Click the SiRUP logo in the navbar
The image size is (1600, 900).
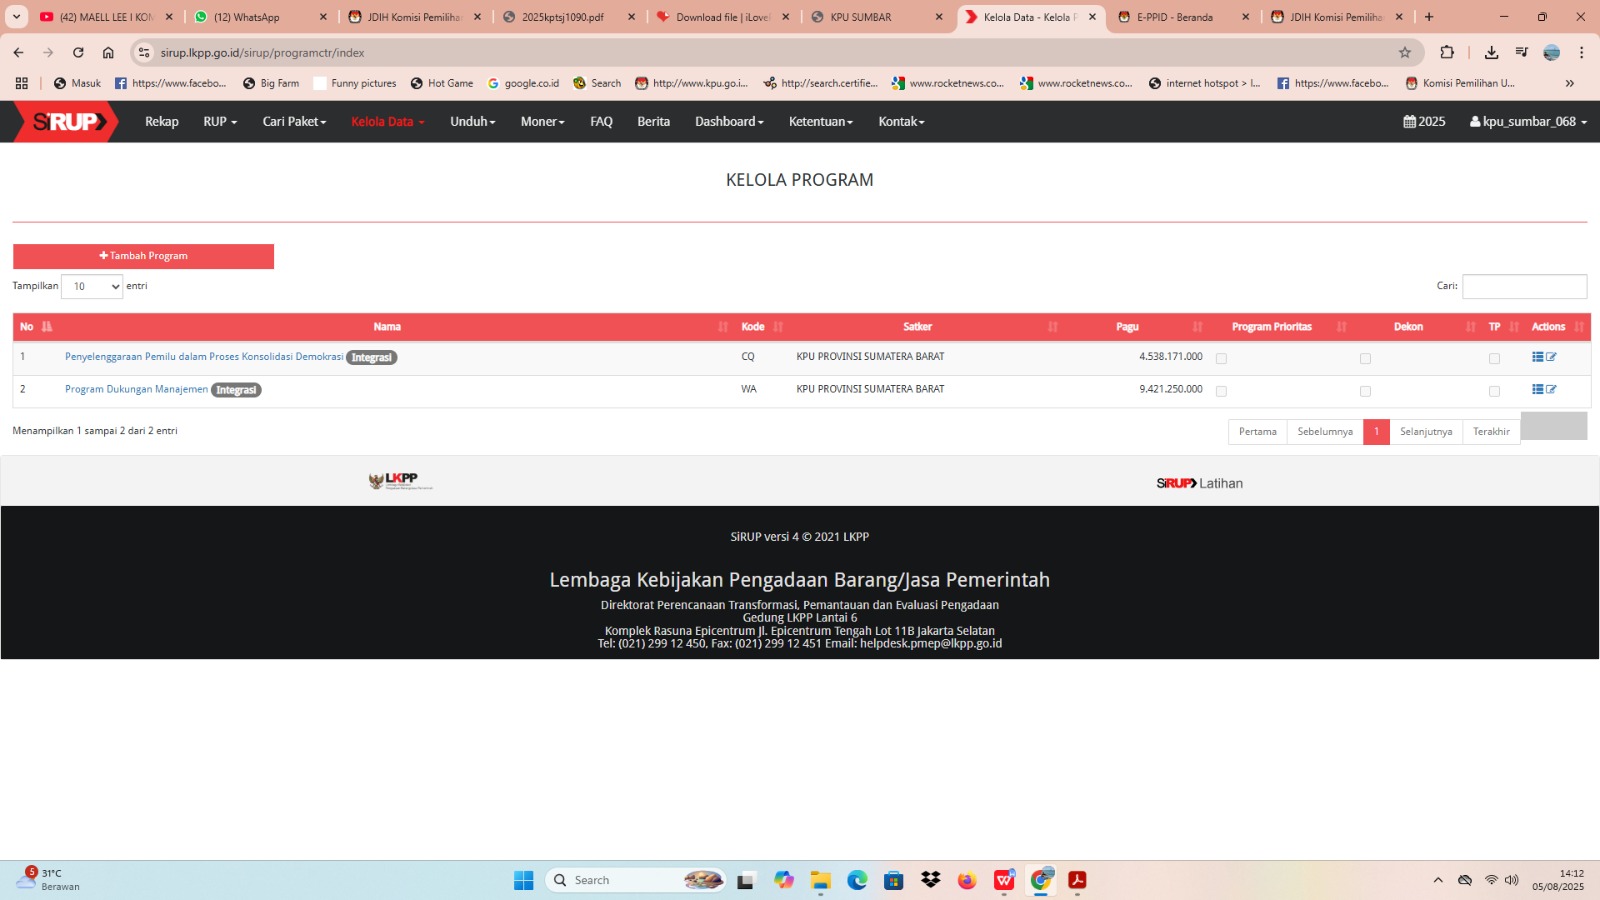pos(66,122)
